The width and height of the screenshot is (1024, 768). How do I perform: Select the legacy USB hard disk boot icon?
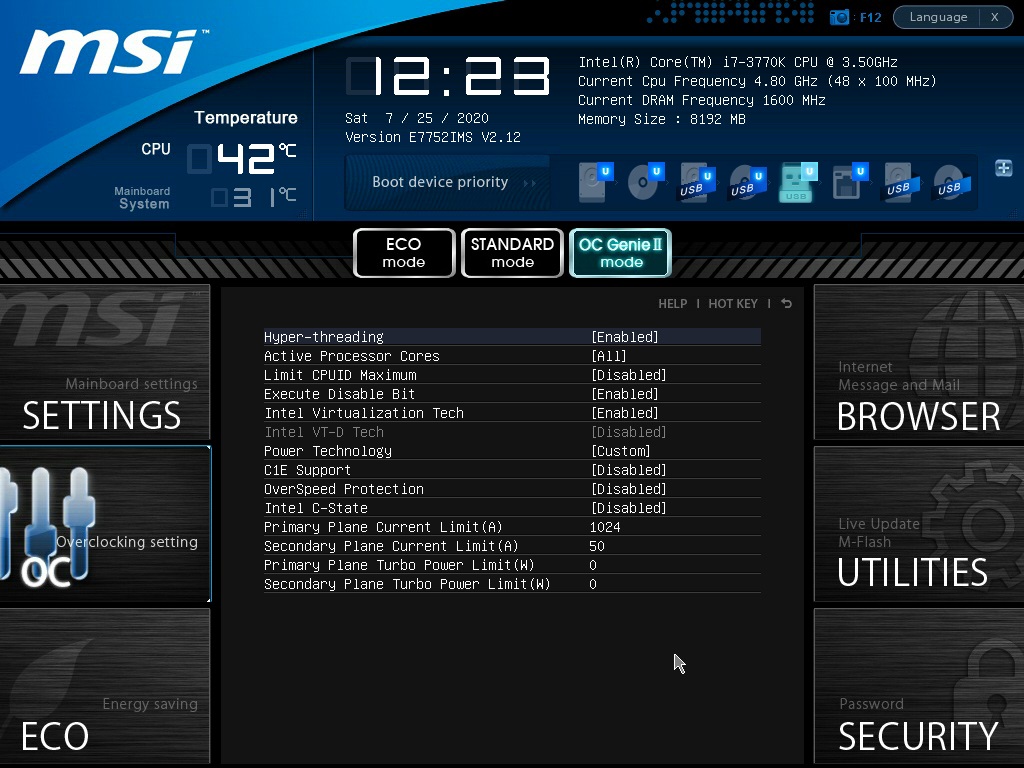[902, 183]
